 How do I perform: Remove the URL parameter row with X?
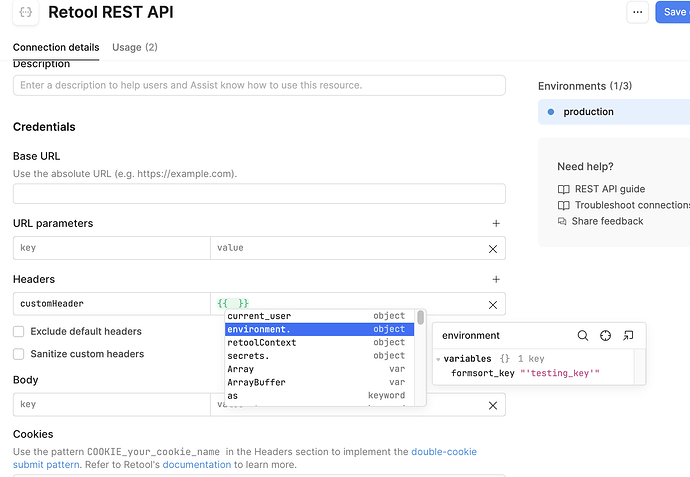pyautogui.click(x=492, y=248)
